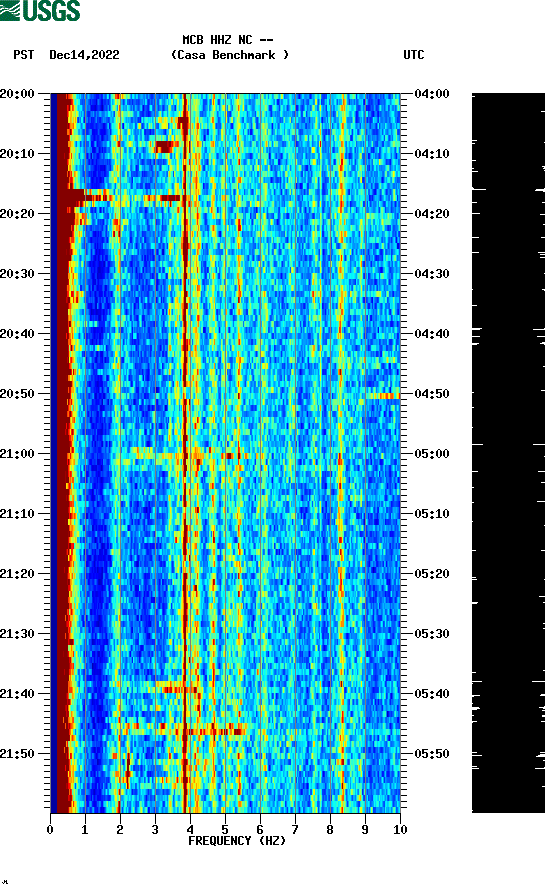The height and width of the screenshot is (893, 552).
Task: Click the 'UTC' timezone label
Action: [414, 55]
